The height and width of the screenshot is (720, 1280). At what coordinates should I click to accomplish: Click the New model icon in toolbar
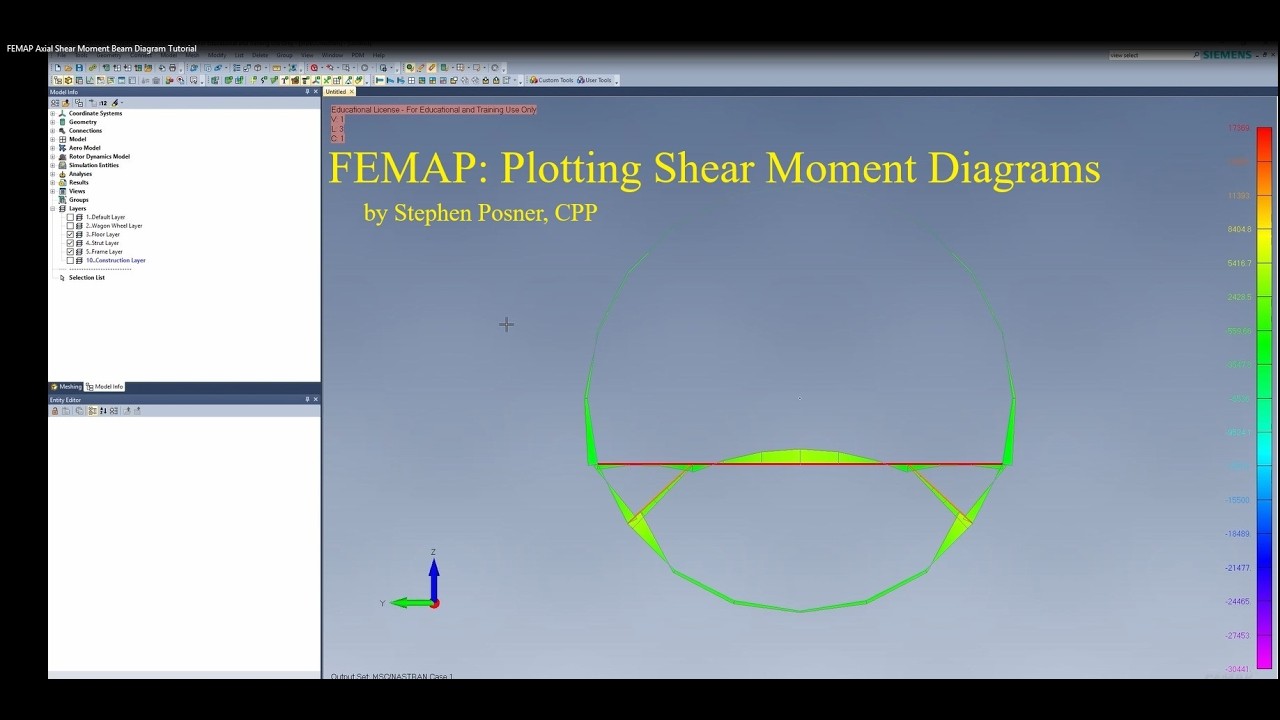(58, 67)
